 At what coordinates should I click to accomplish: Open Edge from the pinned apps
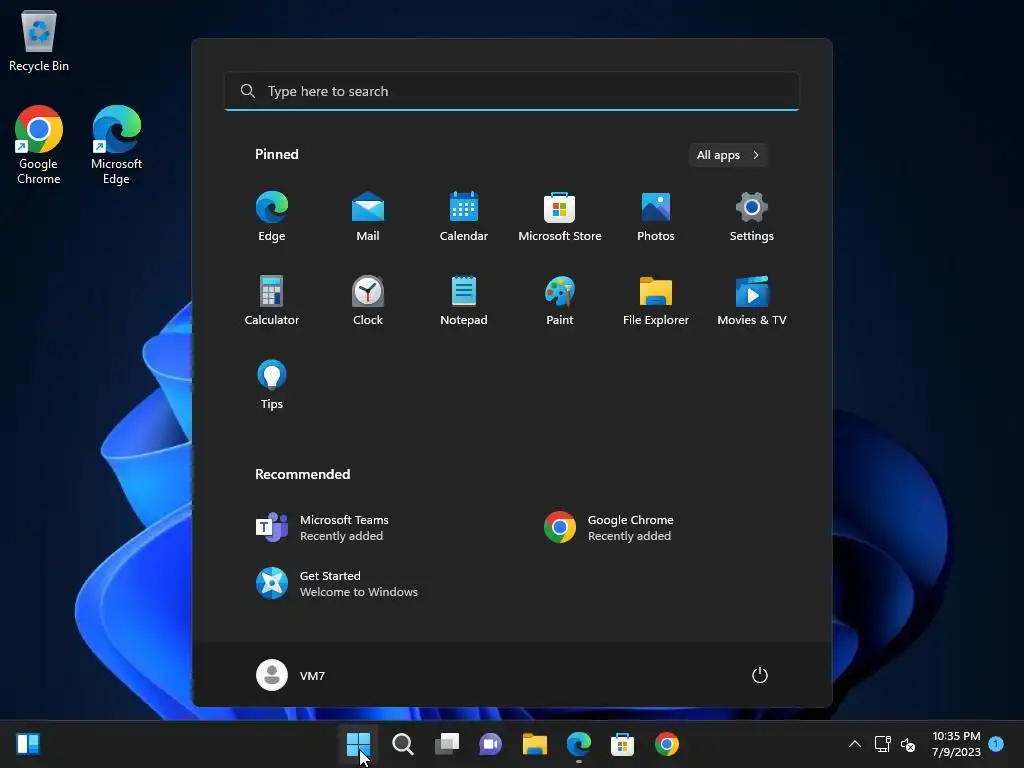coord(272,217)
